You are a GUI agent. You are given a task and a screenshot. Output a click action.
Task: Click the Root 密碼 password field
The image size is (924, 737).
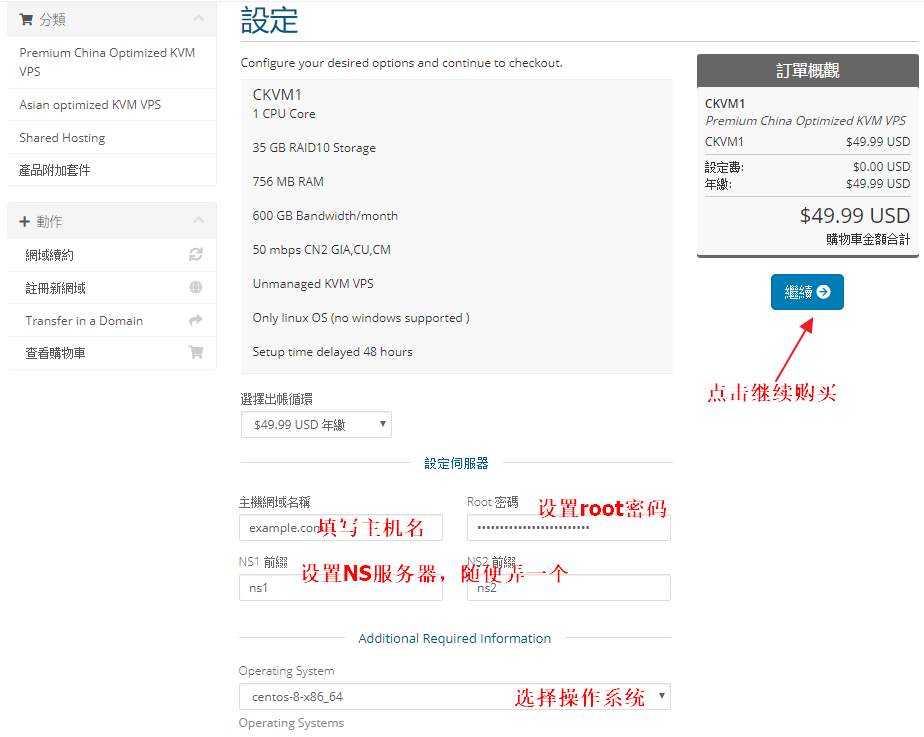tap(569, 527)
